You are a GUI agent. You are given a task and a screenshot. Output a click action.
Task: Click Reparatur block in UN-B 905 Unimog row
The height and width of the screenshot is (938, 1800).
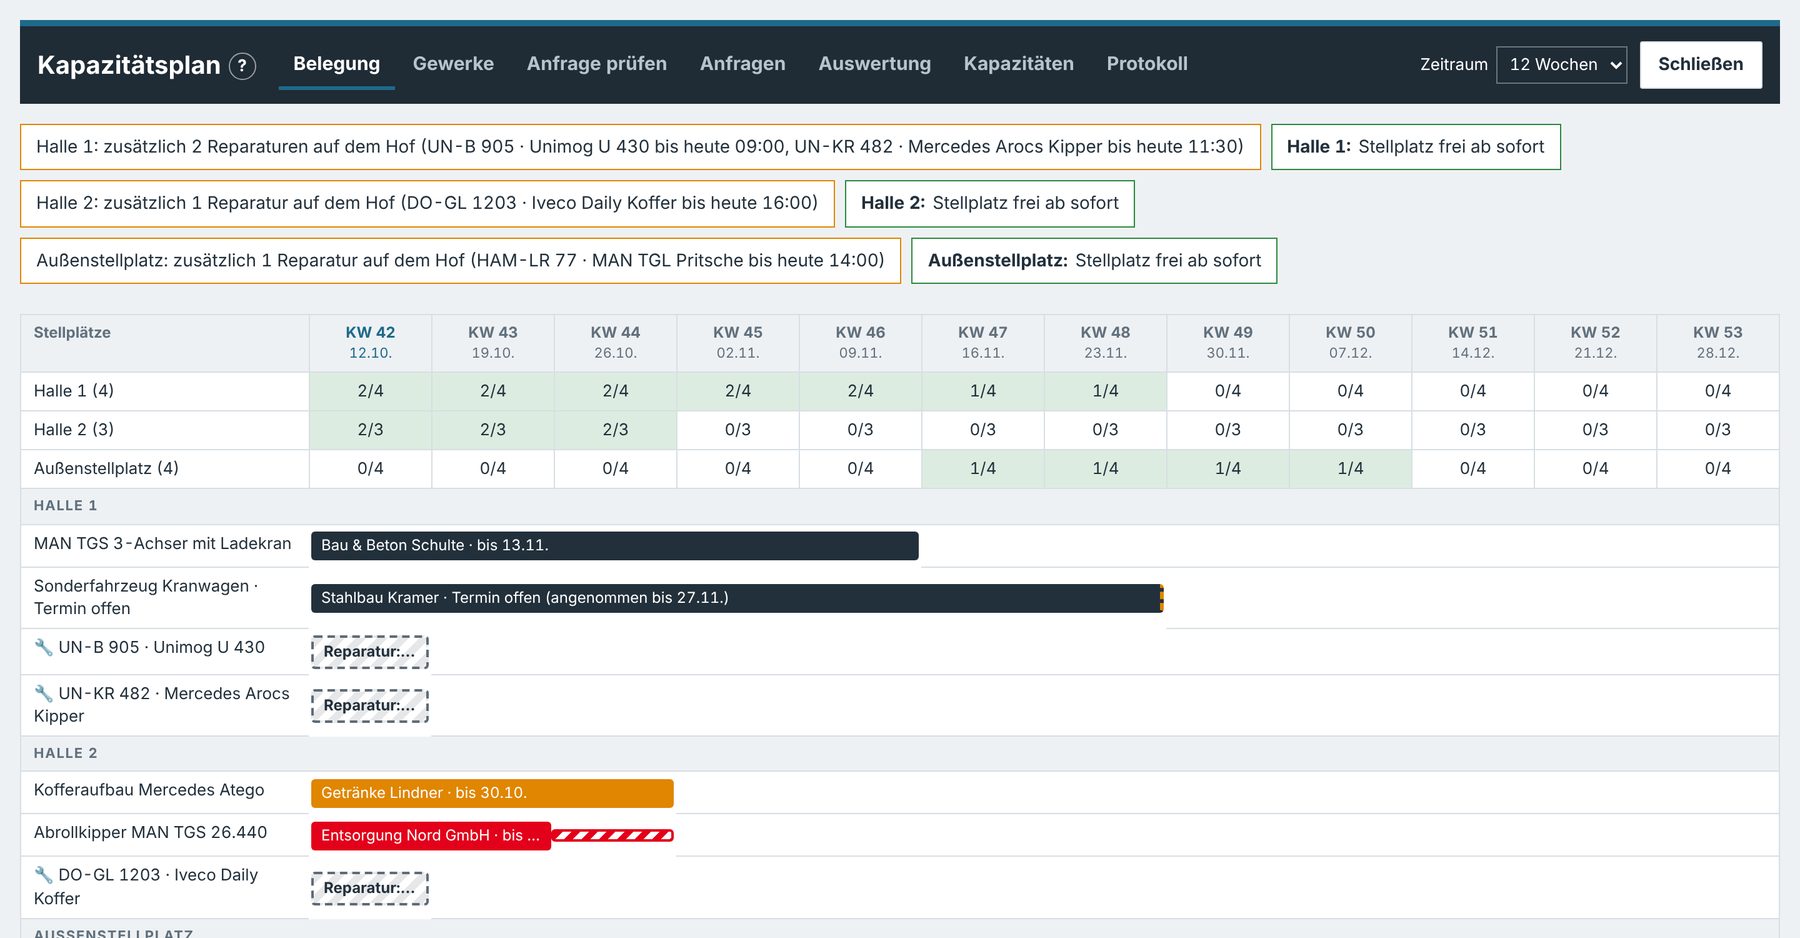[x=370, y=652]
